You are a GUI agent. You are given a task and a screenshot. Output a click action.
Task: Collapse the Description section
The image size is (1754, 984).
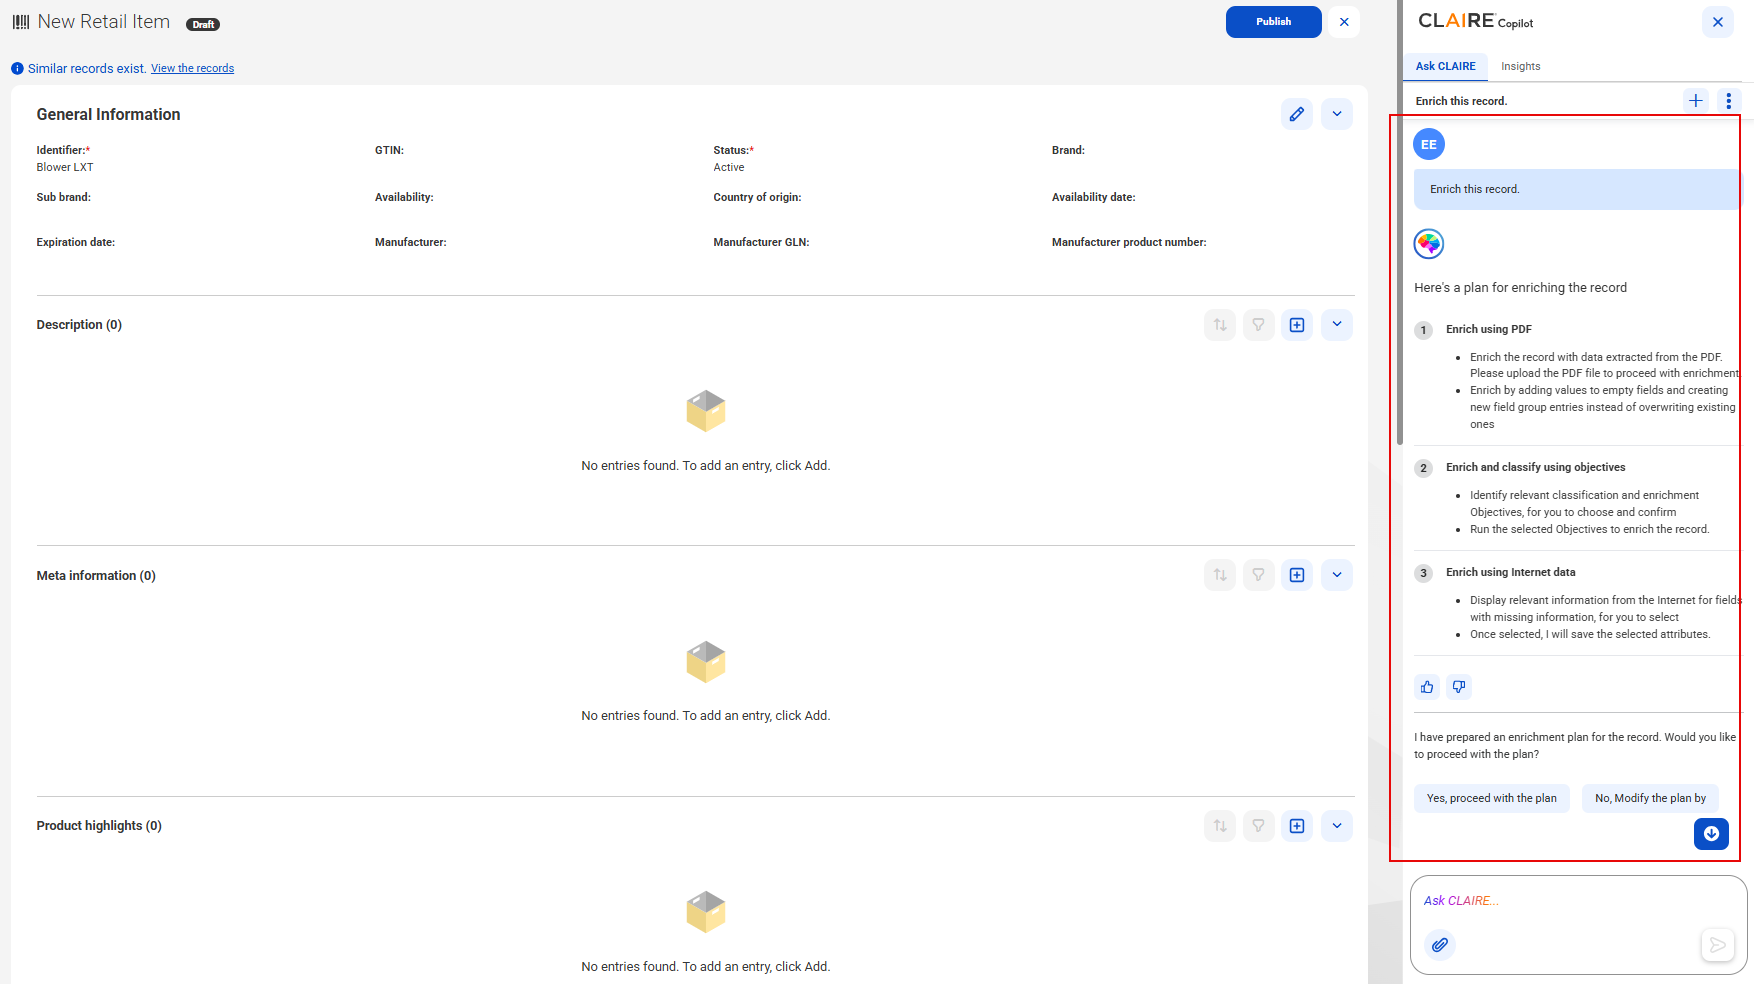click(x=1337, y=325)
